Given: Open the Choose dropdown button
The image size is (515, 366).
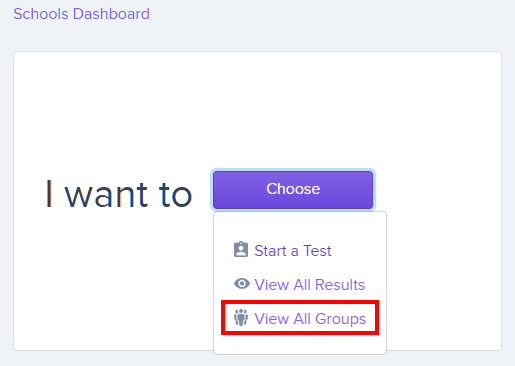Looking at the screenshot, I should [x=293, y=190].
